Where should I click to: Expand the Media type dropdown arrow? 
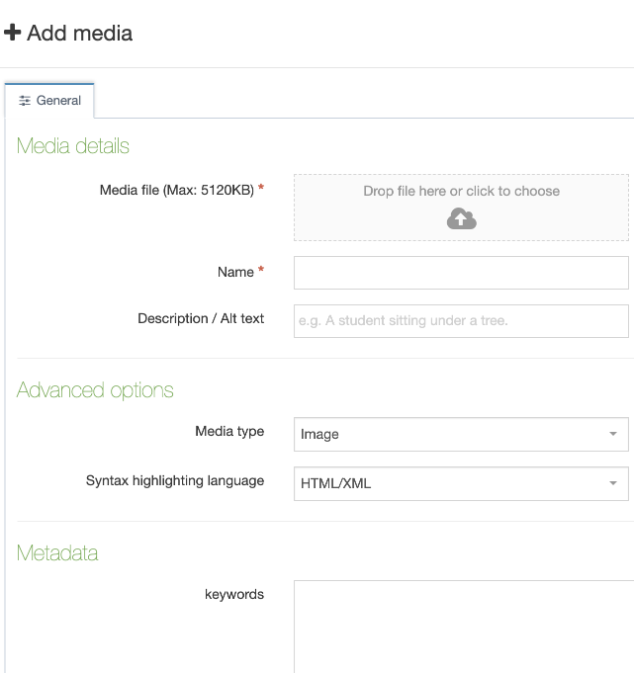click(613, 434)
